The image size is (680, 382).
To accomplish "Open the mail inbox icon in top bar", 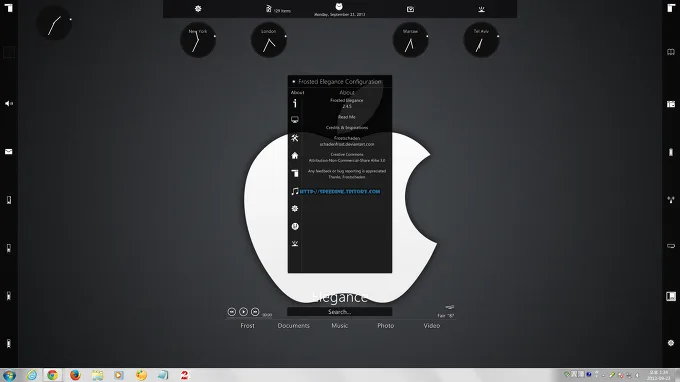I will point(410,9).
